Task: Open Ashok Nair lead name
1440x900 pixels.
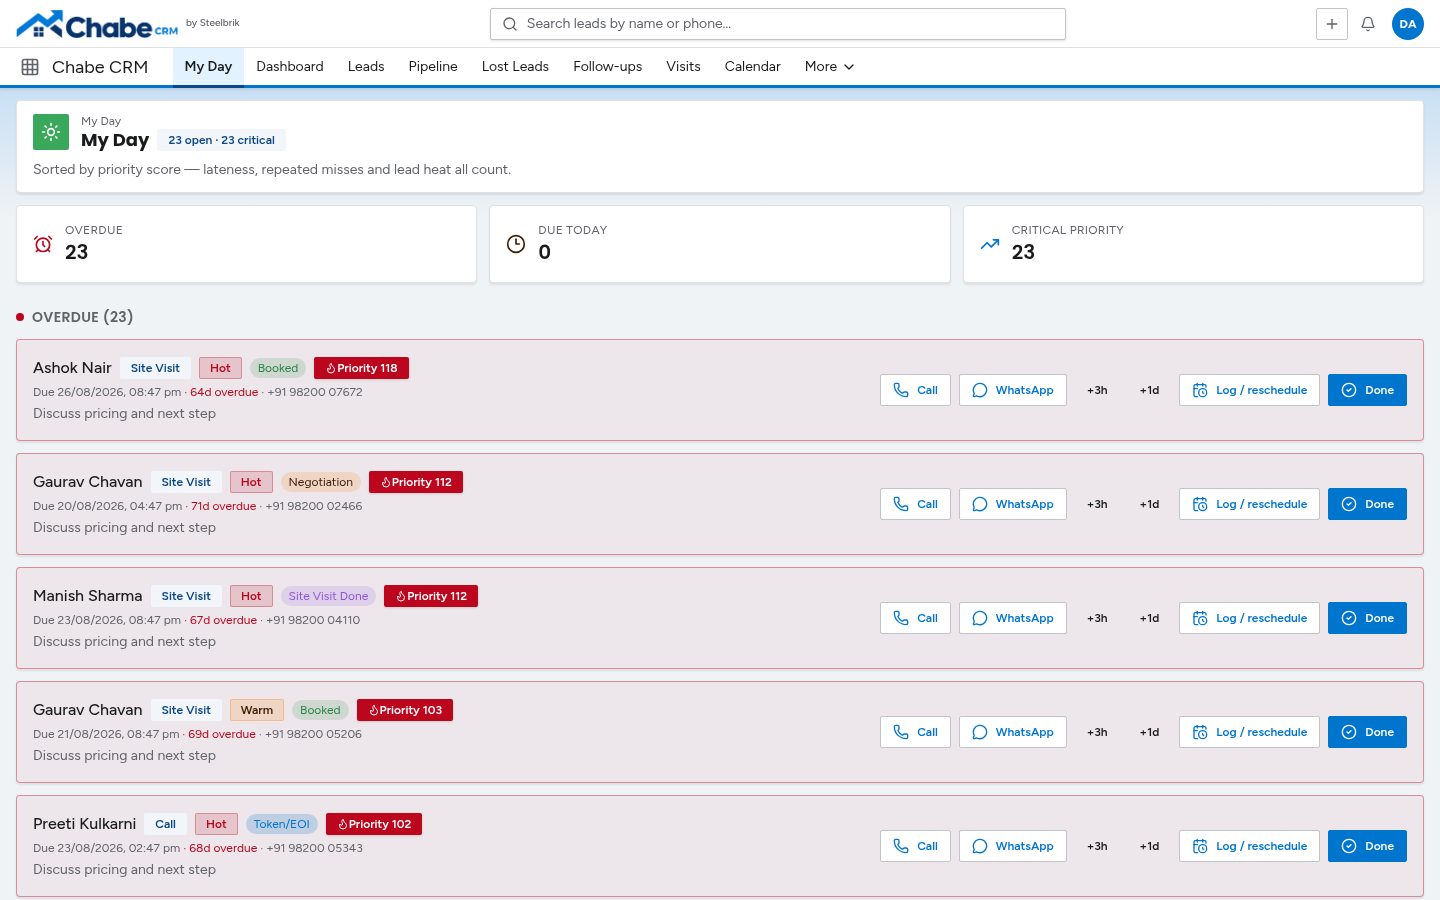Action: click(72, 368)
